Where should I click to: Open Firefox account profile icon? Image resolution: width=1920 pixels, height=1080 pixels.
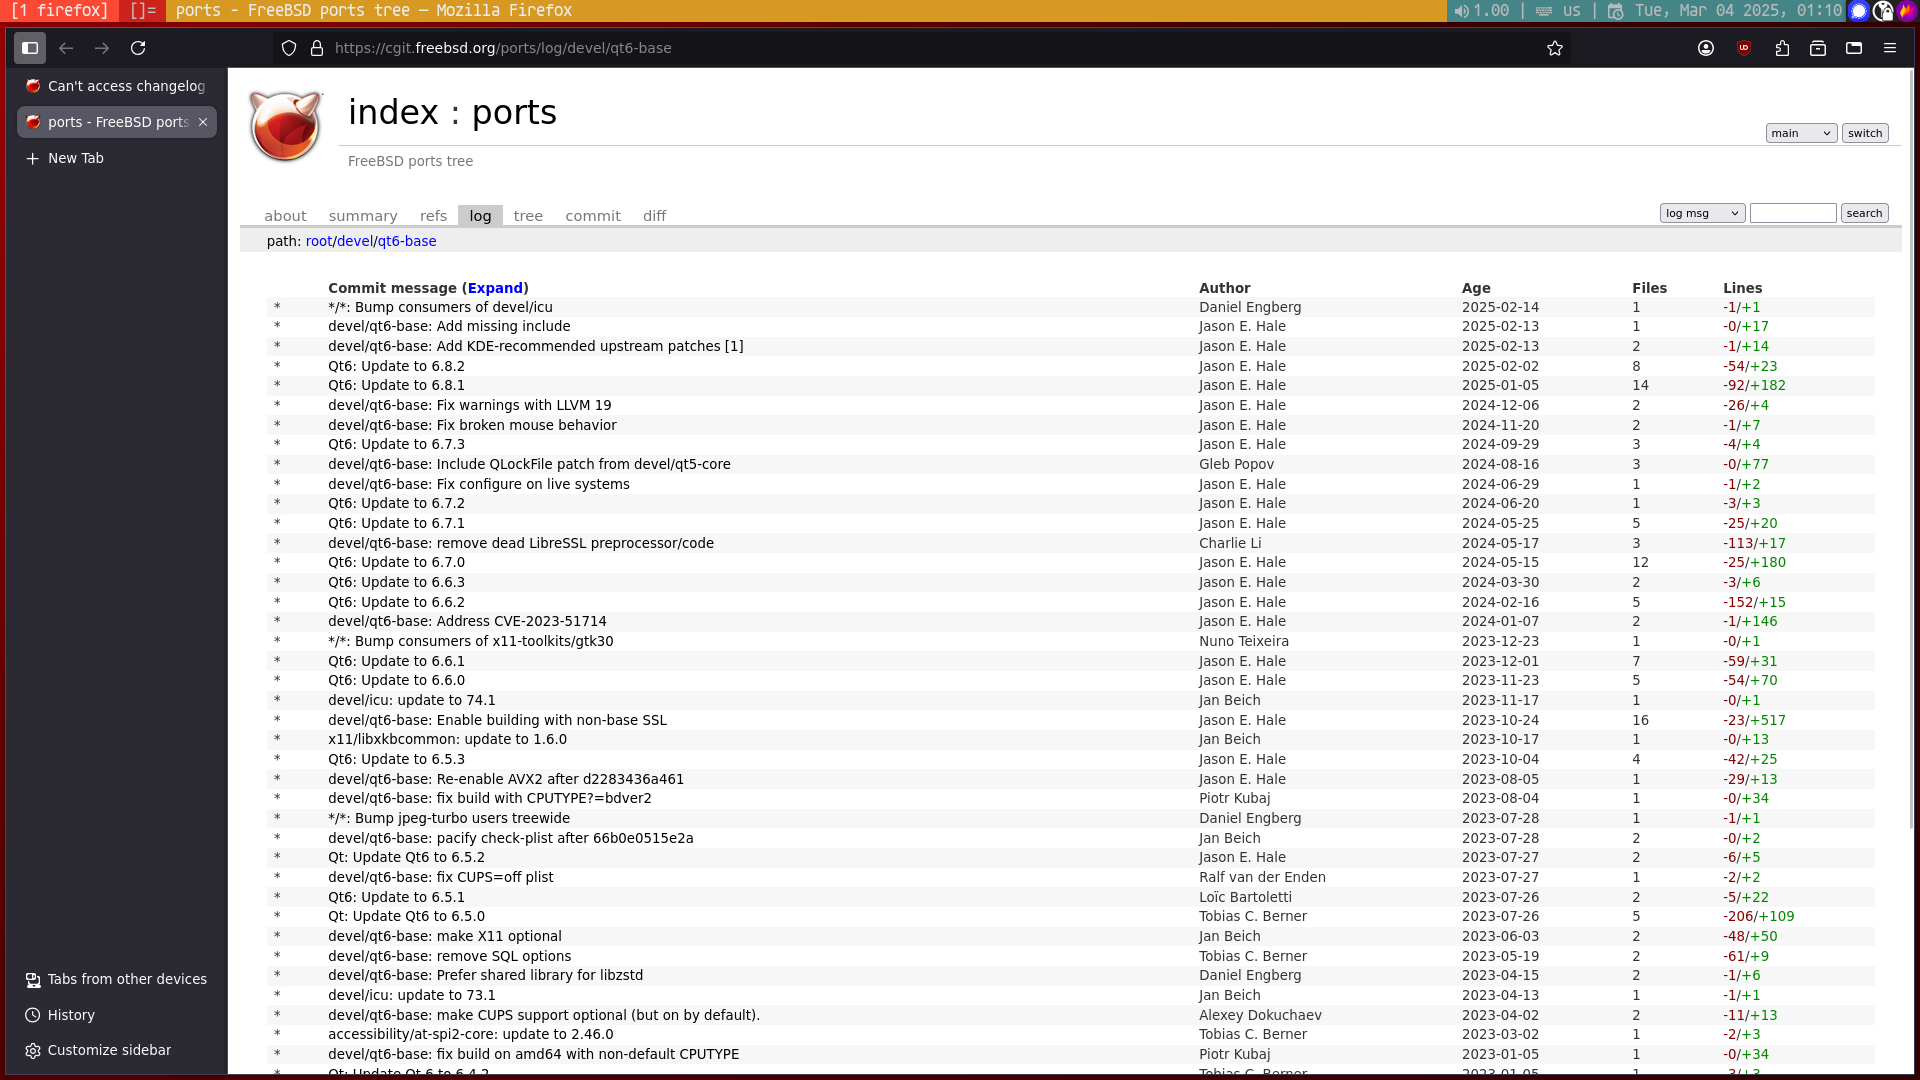point(1706,48)
